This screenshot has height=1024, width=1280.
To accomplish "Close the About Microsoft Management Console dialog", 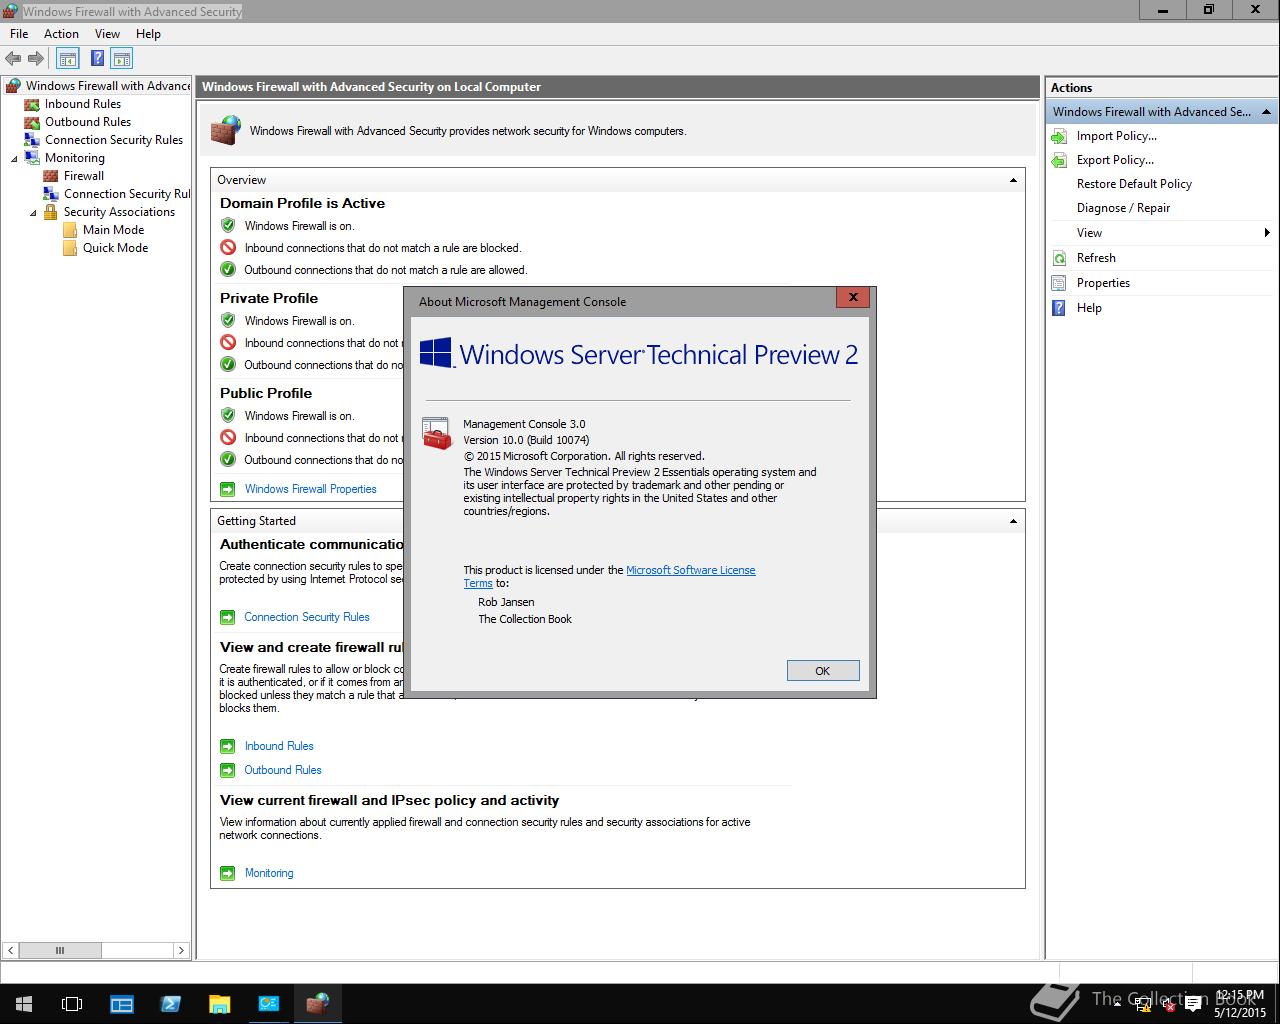I will (853, 297).
